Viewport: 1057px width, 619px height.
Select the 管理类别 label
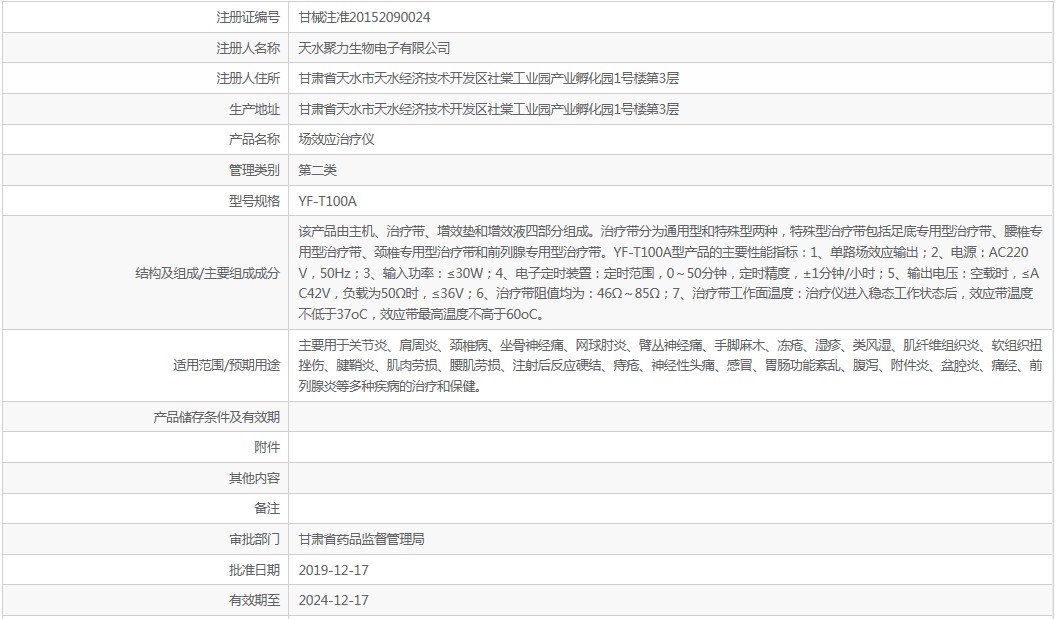(254, 170)
